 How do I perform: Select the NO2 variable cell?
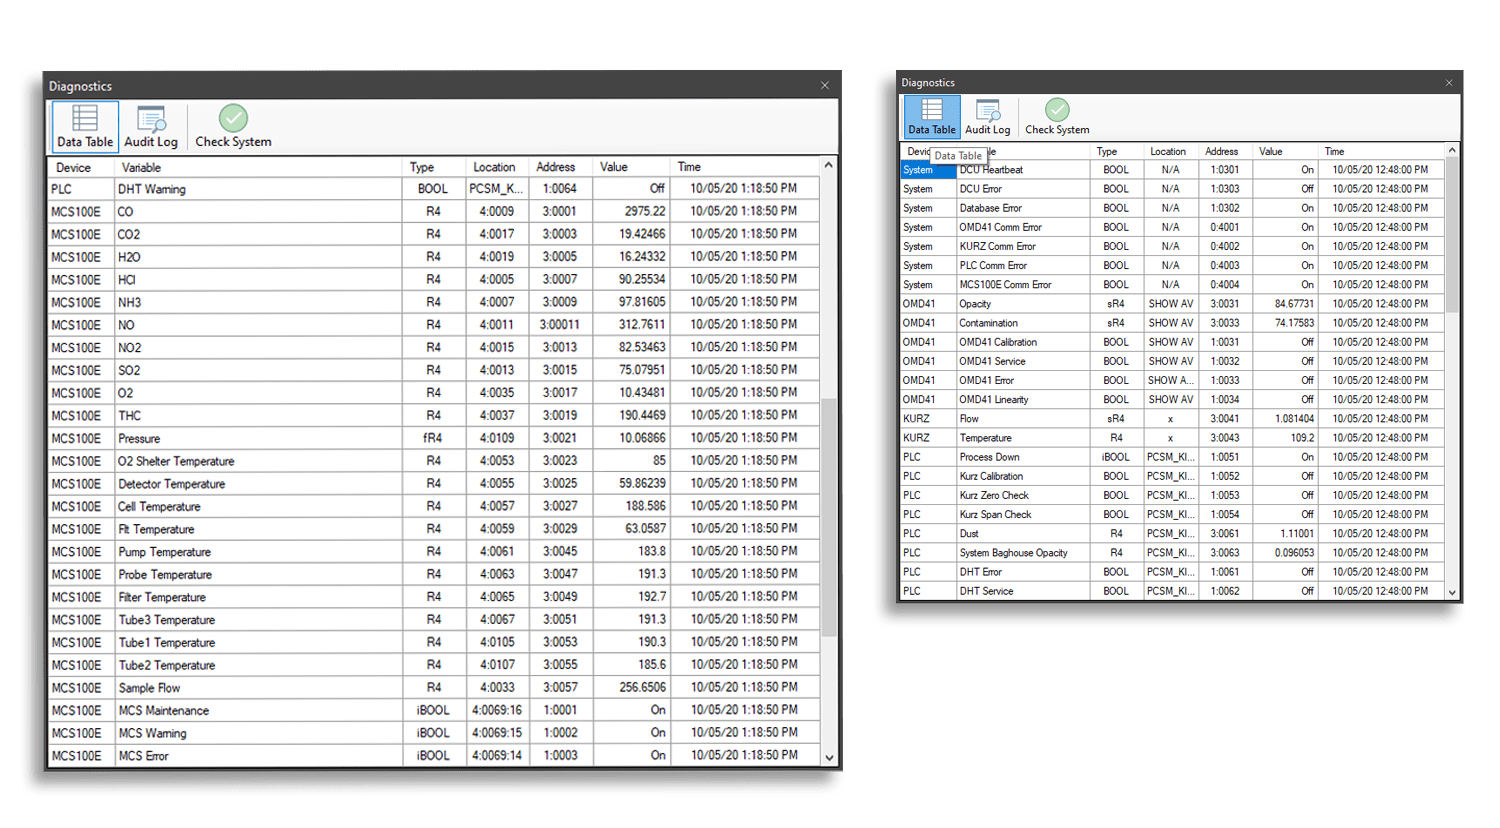click(258, 348)
